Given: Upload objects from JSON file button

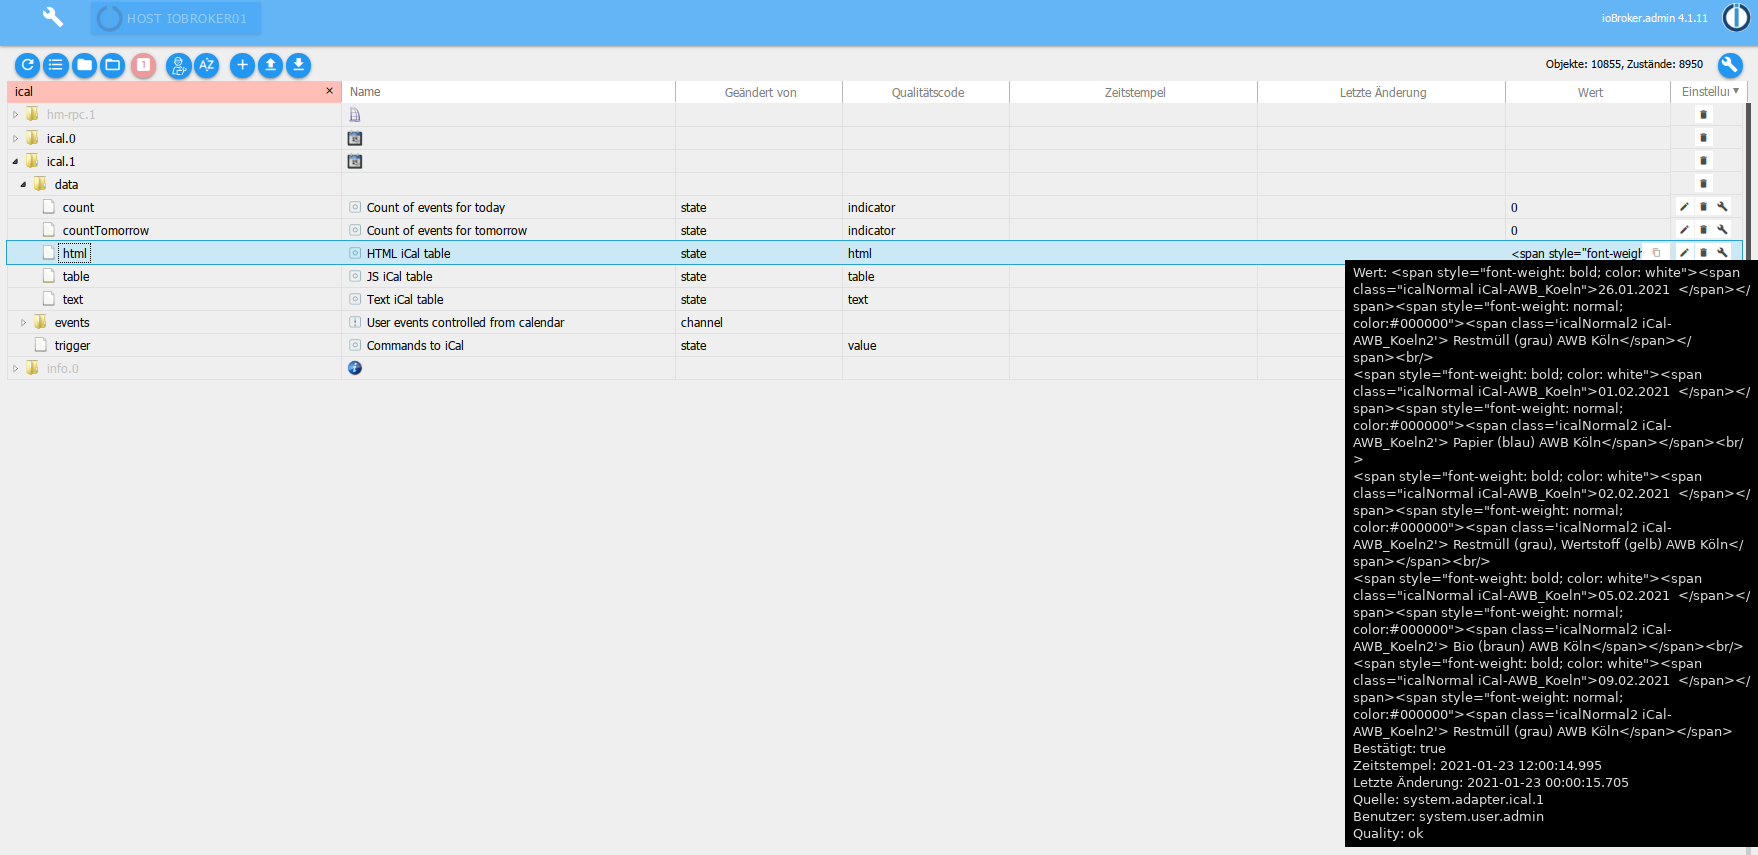Looking at the screenshot, I should (270, 65).
